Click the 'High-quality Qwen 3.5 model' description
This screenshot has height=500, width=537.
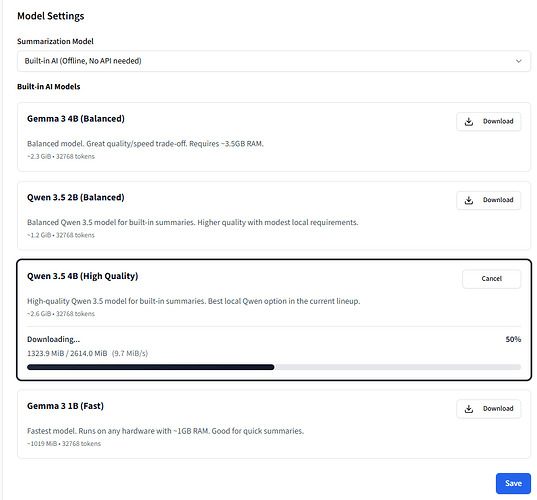[193, 301]
